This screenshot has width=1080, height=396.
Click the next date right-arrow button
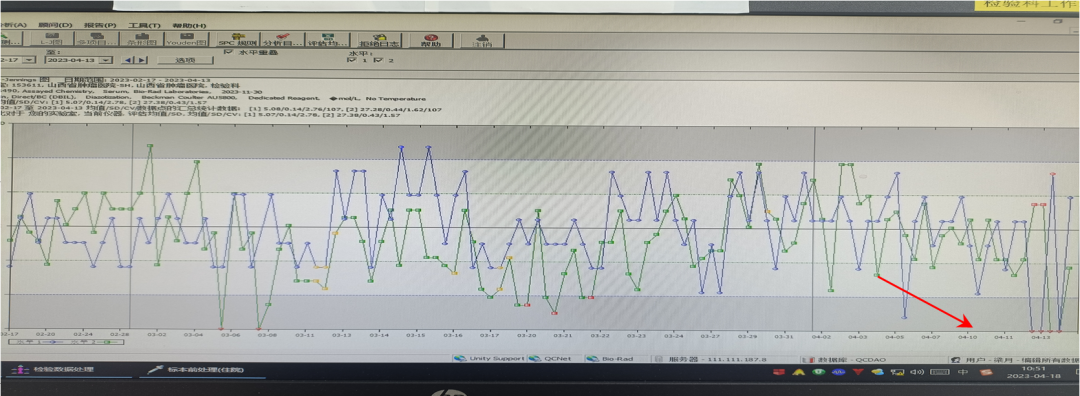[x=143, y=60]
